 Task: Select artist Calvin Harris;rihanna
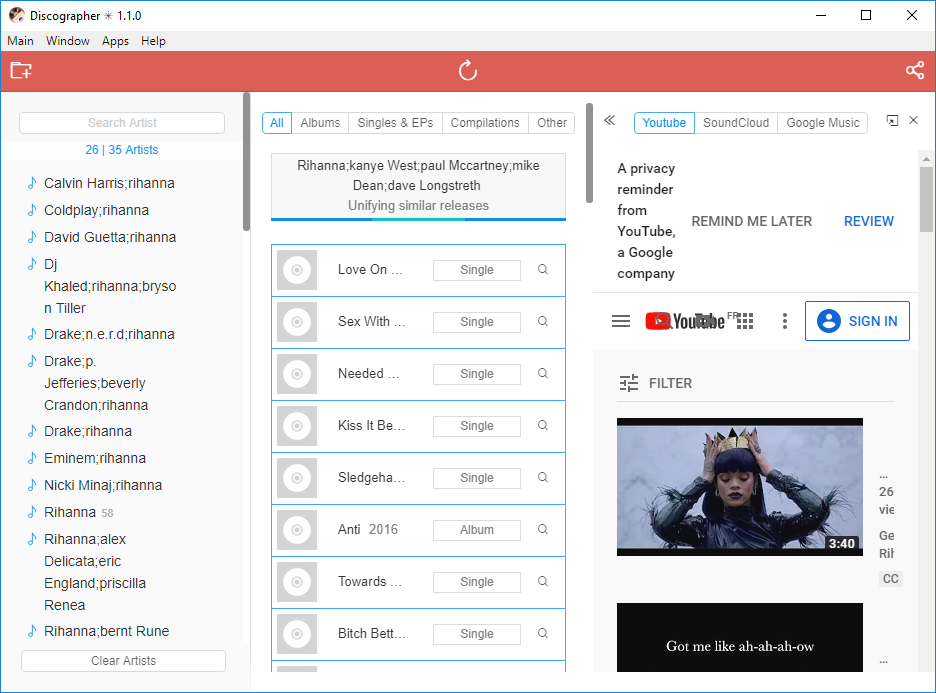(109, 183)
